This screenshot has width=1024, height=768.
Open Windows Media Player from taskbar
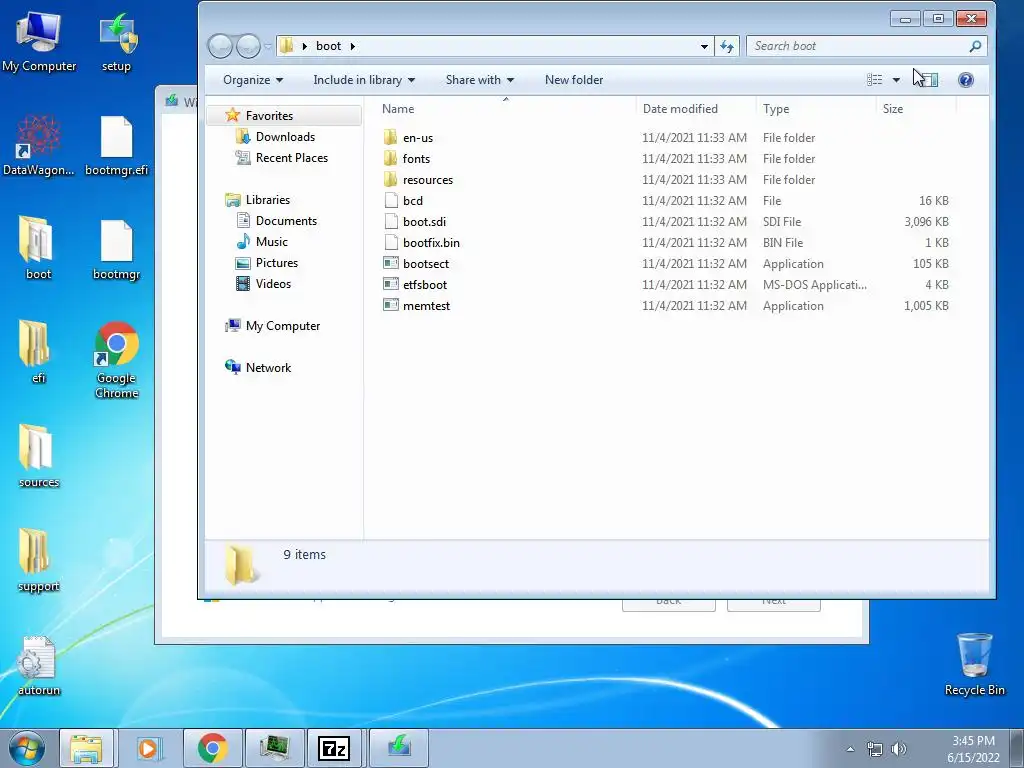point(148,748)
